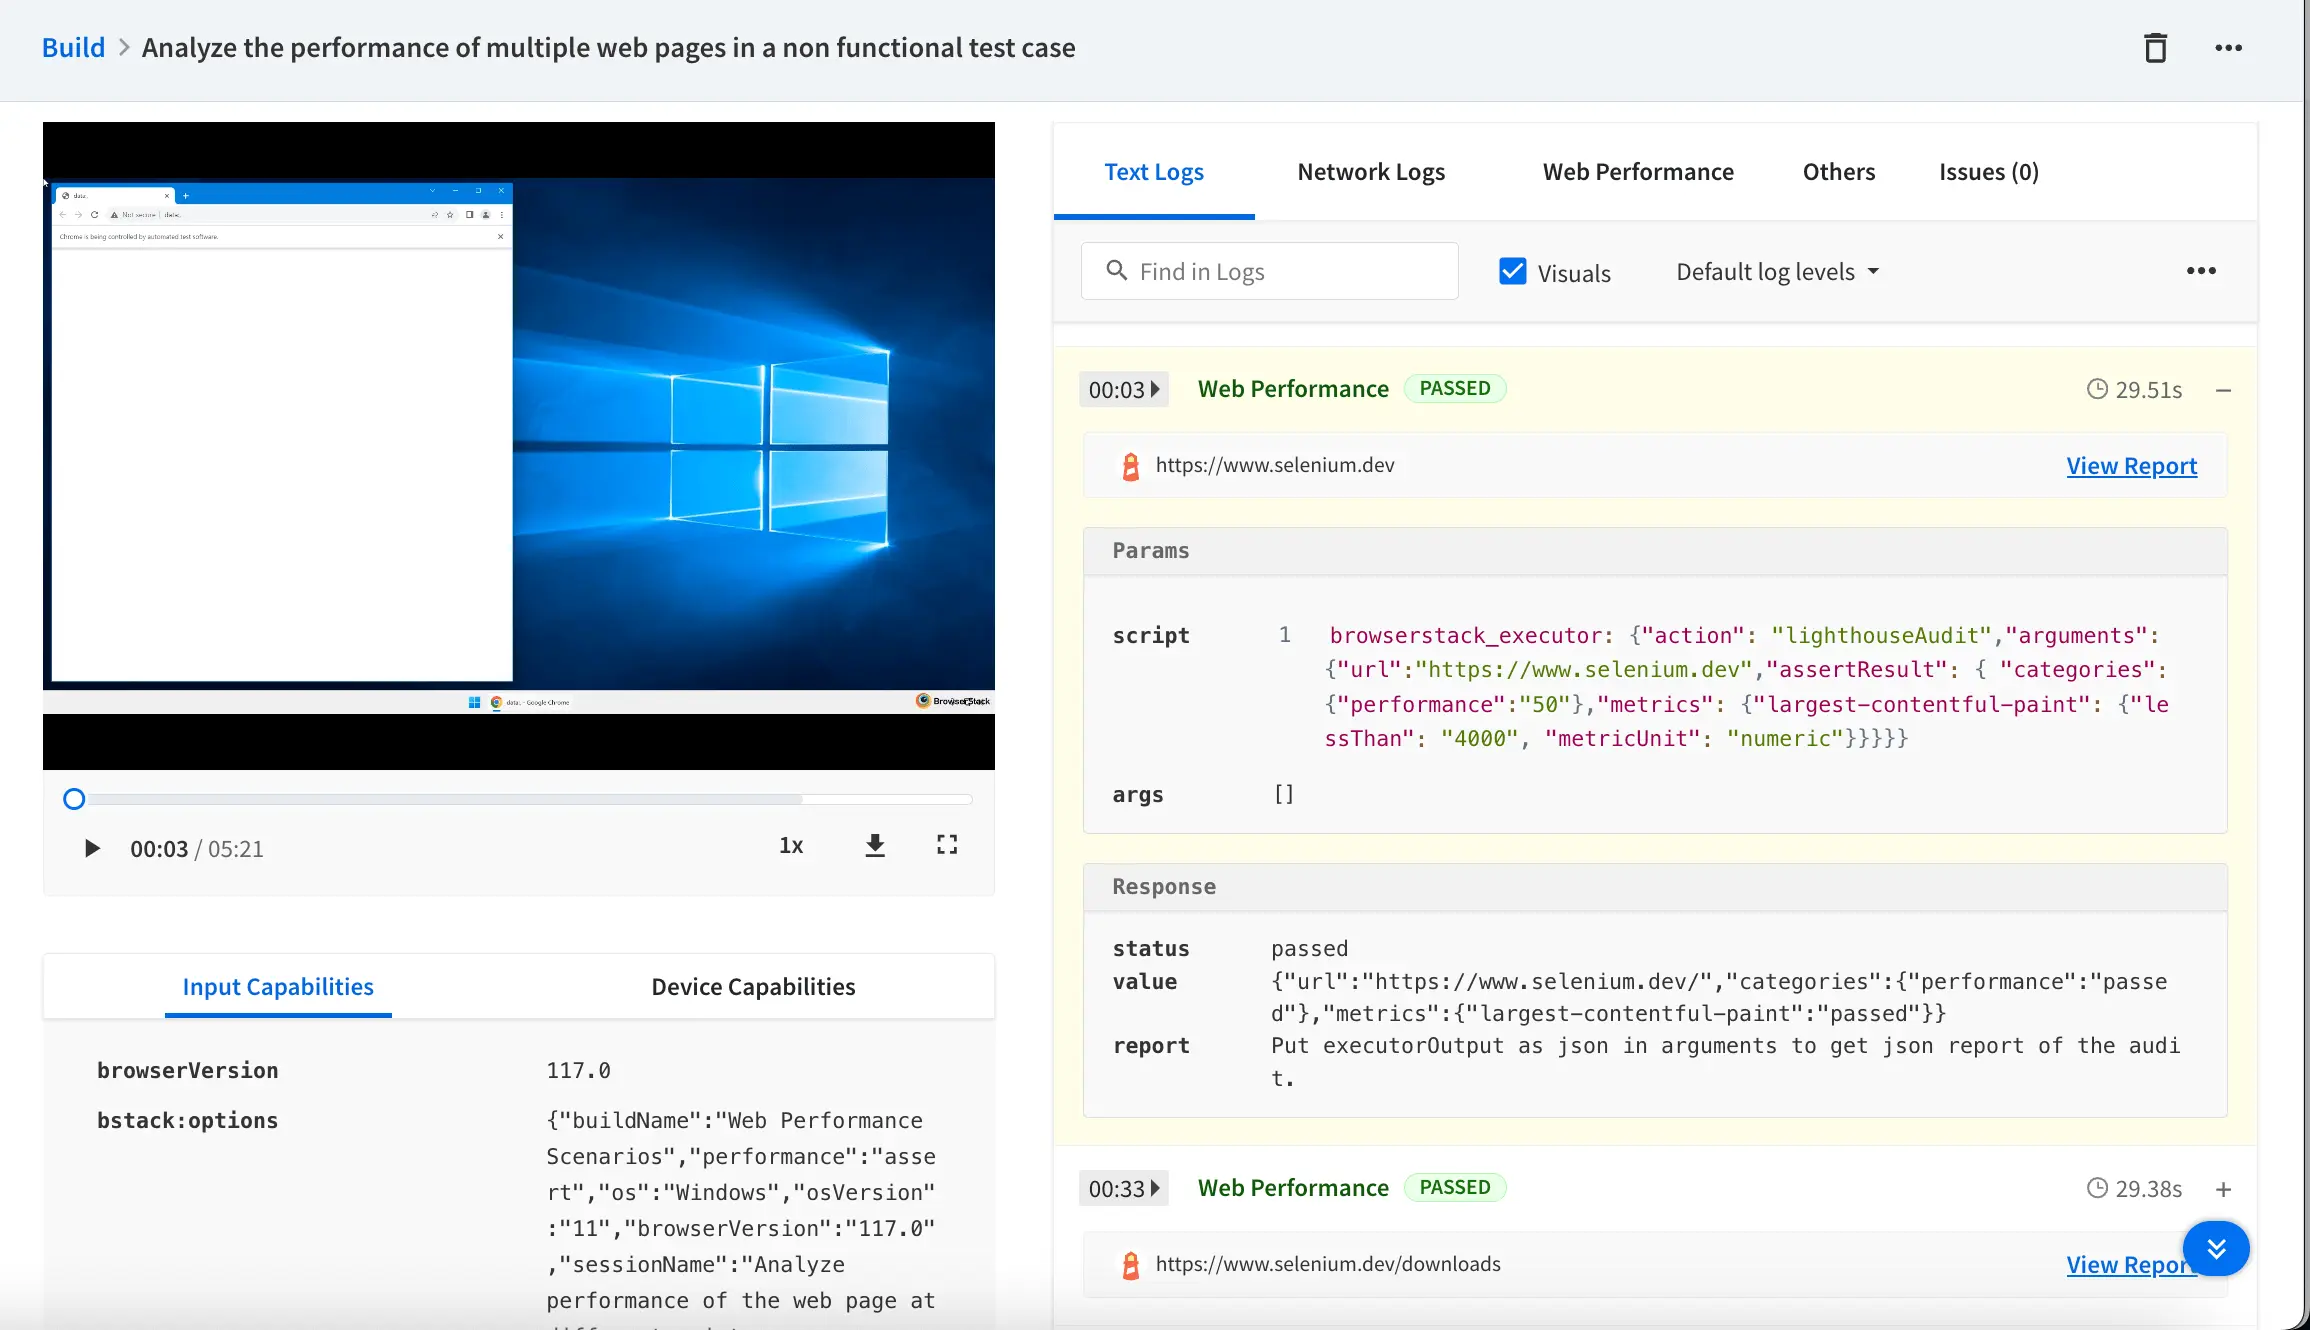
Task: Open the Device Capabilities tab
Action: click(753, 987)
